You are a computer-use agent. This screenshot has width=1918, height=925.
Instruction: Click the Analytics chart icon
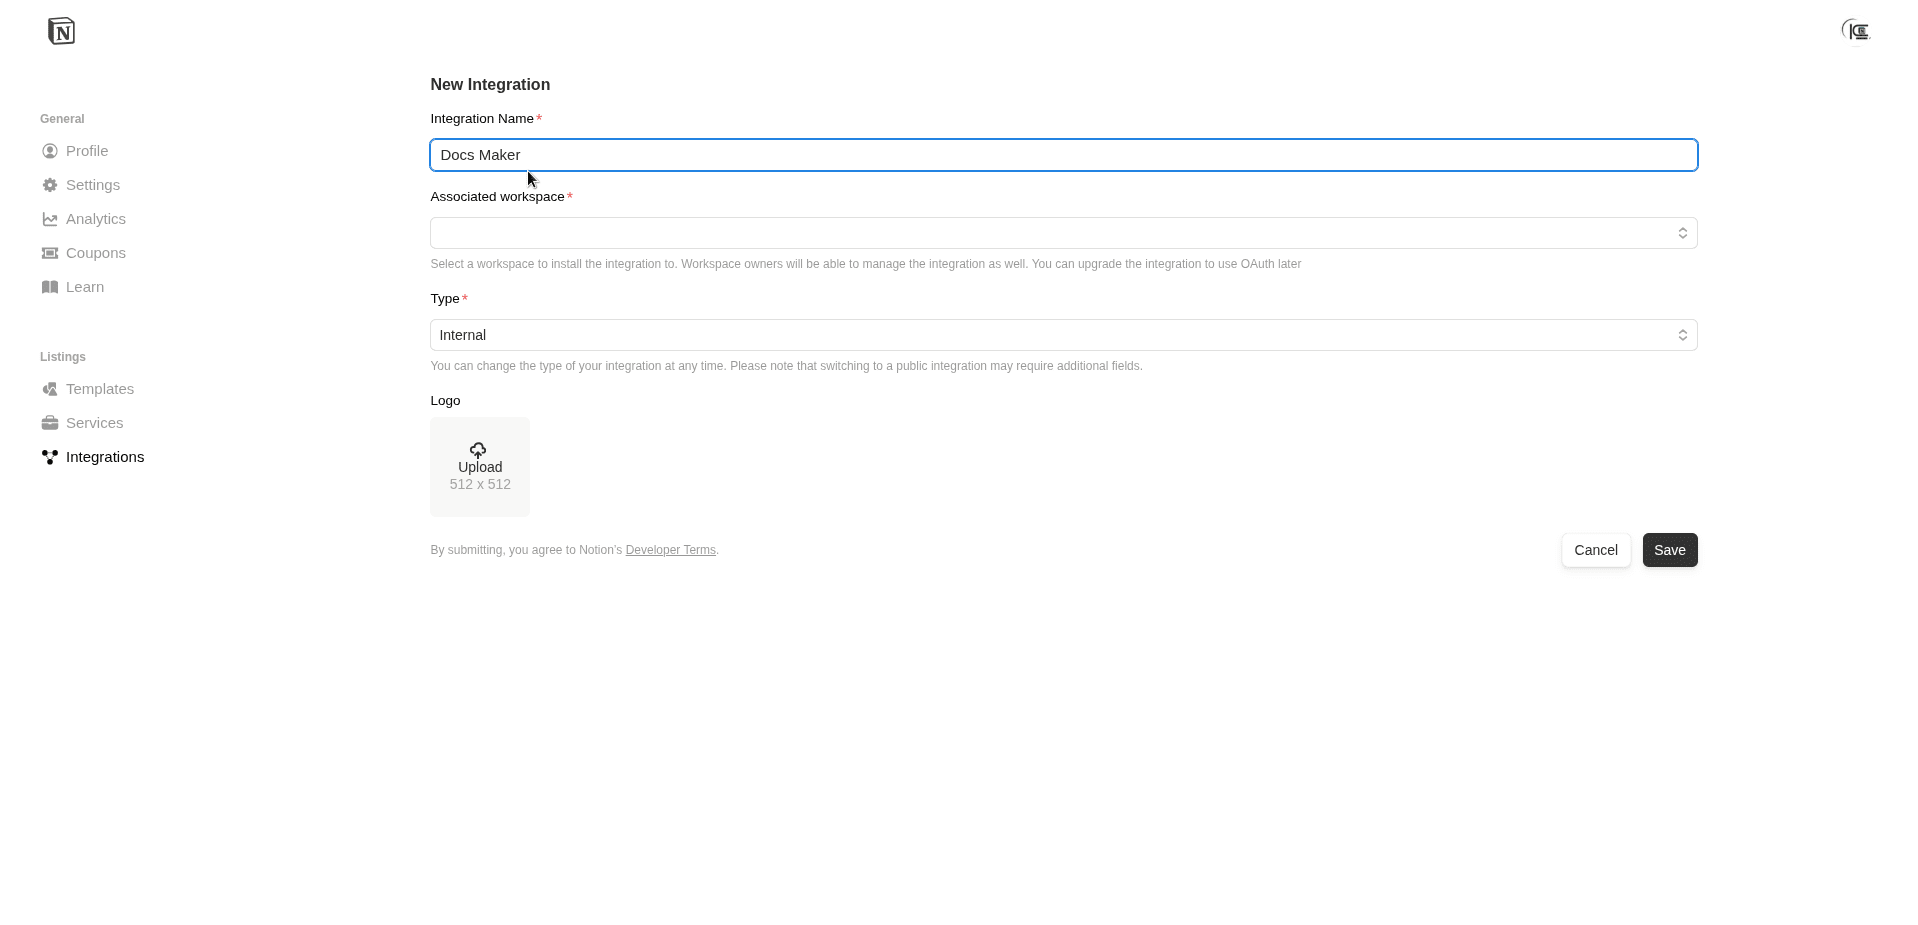coord(50,219)
